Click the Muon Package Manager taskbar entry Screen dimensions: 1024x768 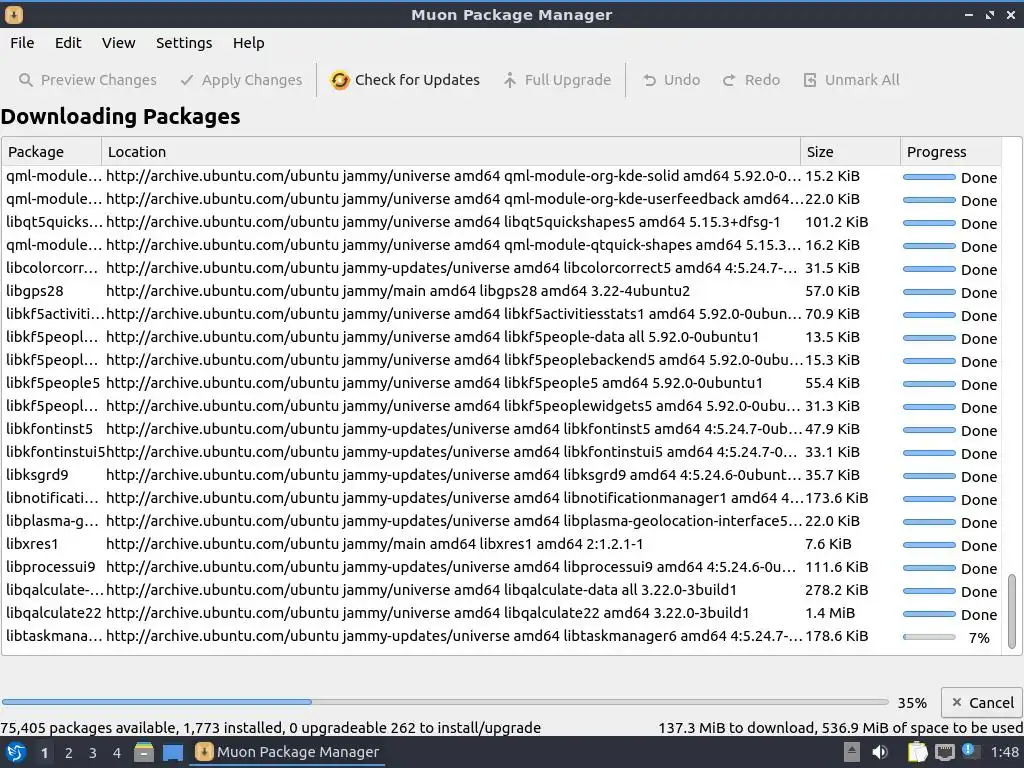click(287, 752)
